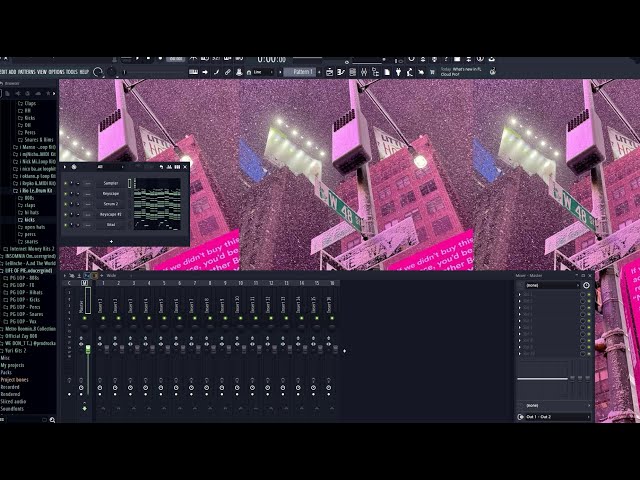
Task: Click the What's new in FL news link
Action: coord(461,72)
